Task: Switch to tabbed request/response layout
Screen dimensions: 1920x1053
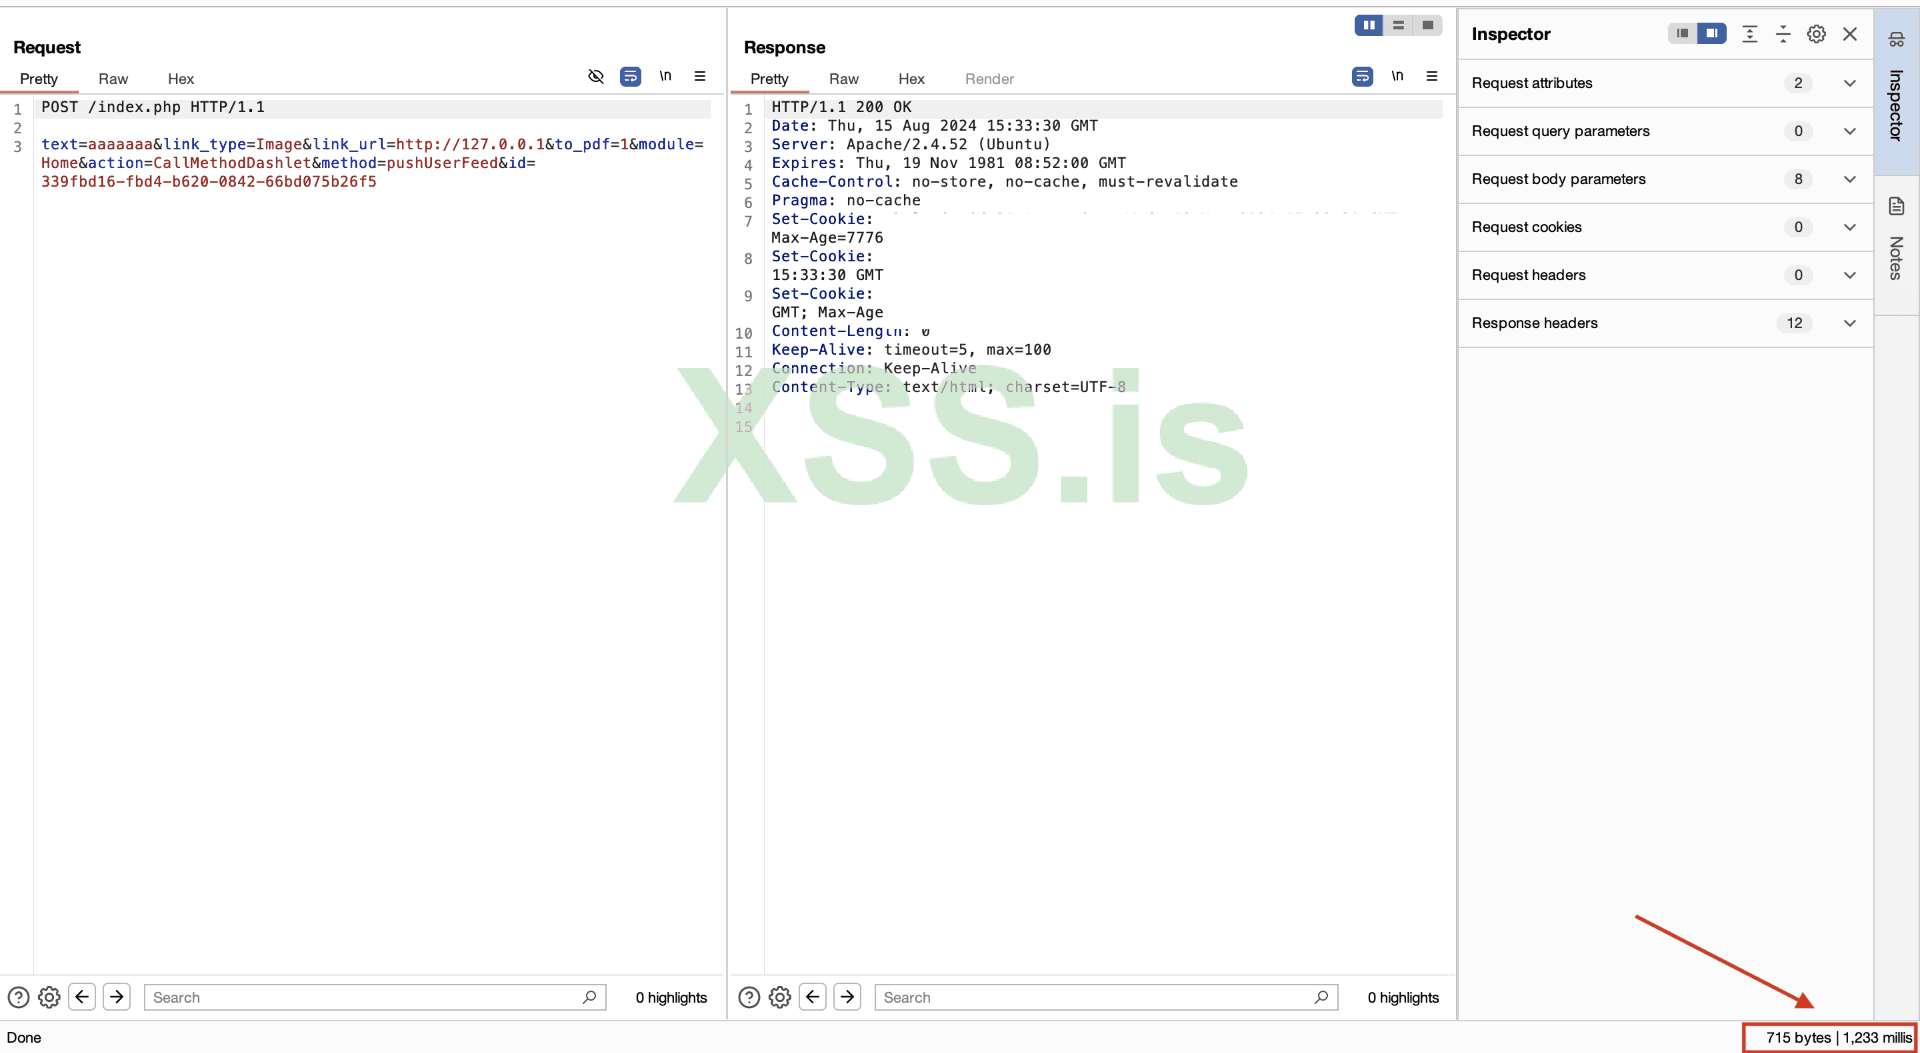Action: pos(1428,25)
